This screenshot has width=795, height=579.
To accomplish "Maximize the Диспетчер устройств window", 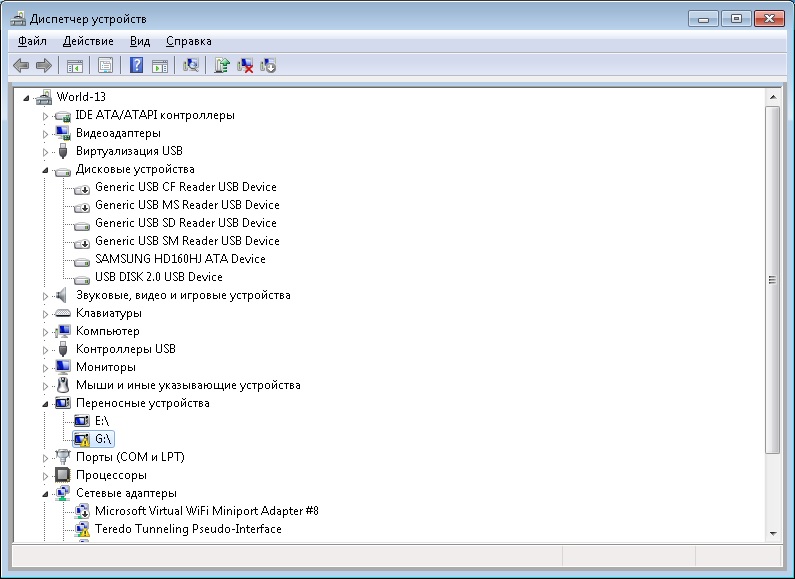I will [x=736, y=19].
